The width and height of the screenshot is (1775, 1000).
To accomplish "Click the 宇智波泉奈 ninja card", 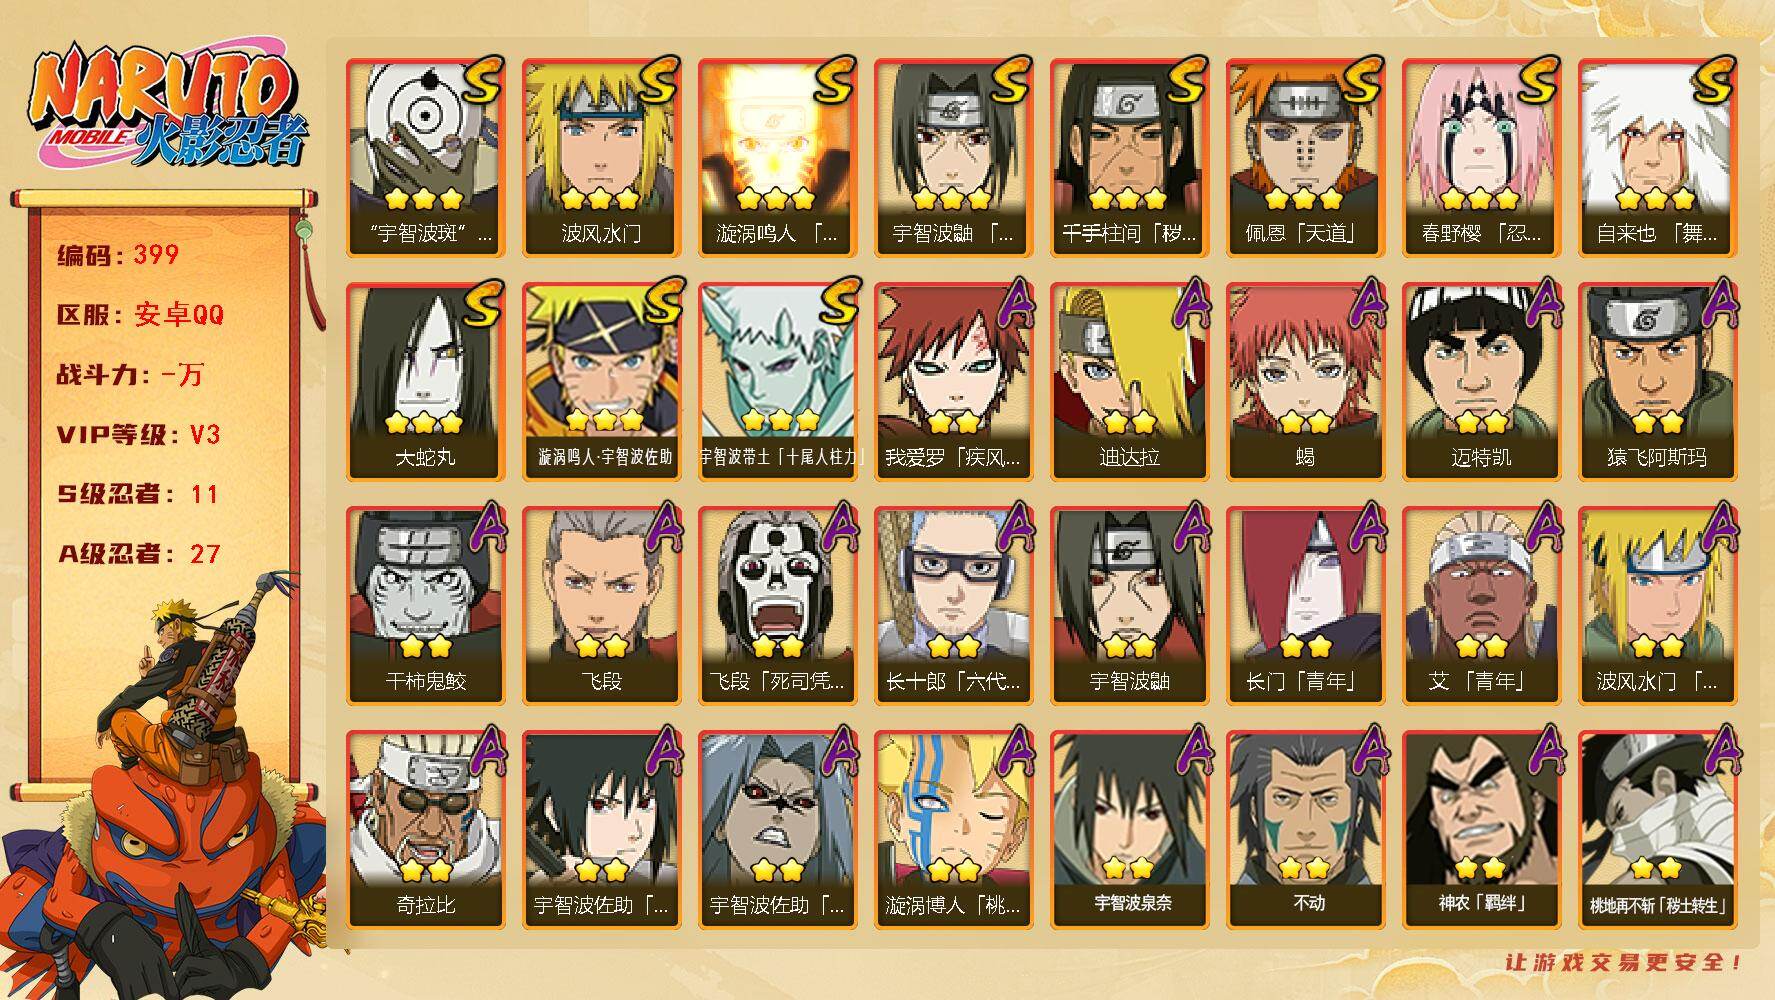I will (x=1130, y=830).
